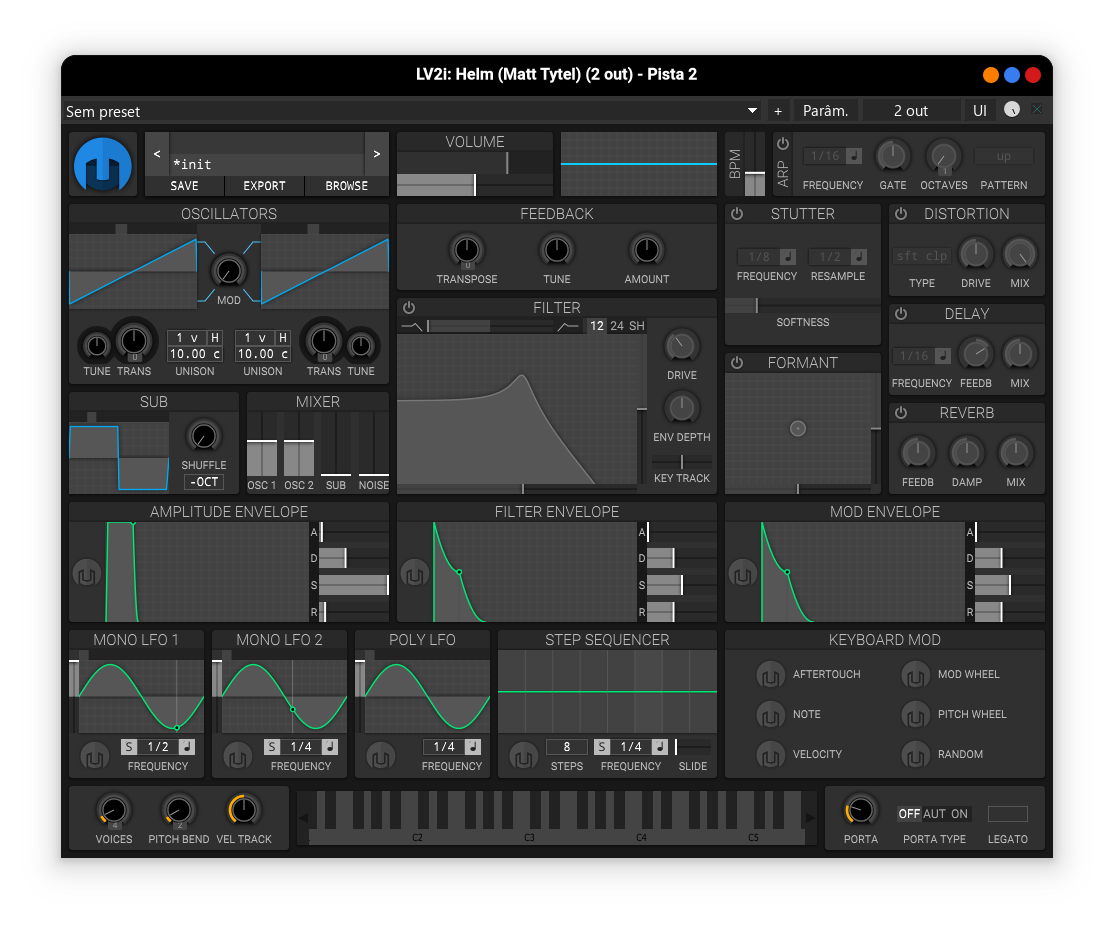This screenshot has width=1114, height=925.
Task: Toggle the Stutter power button
Action: coord(737,214)
